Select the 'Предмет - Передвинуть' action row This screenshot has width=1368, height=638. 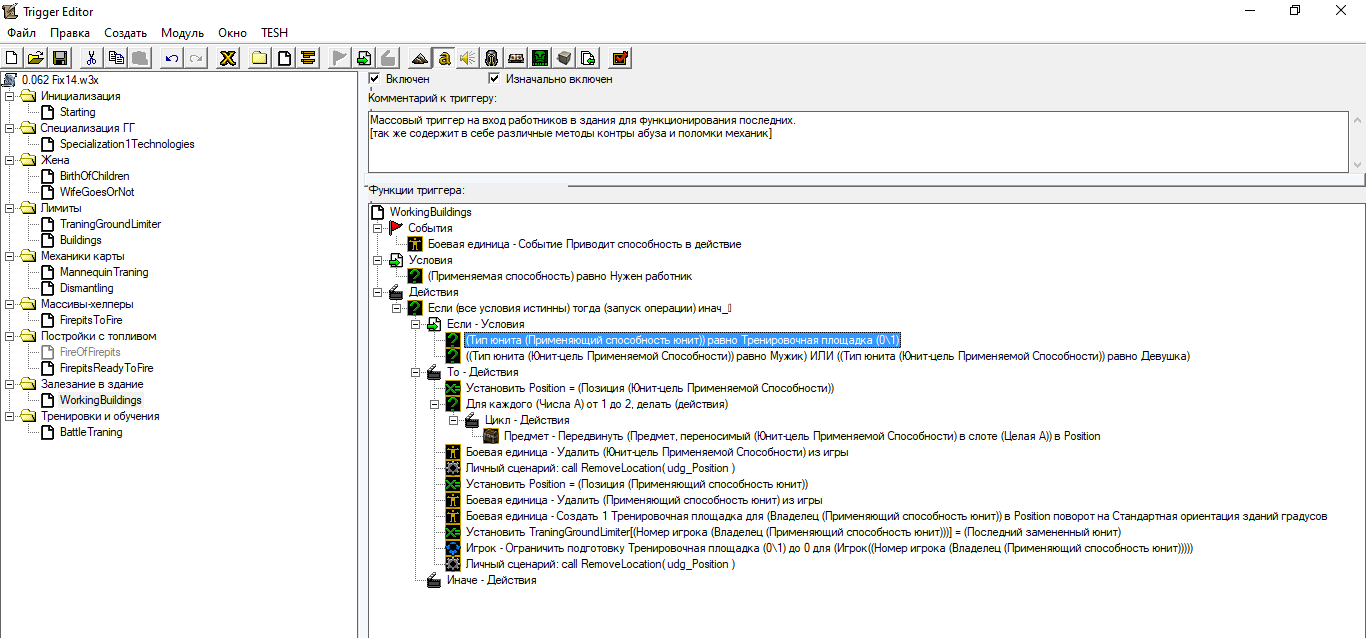point(802,436)
